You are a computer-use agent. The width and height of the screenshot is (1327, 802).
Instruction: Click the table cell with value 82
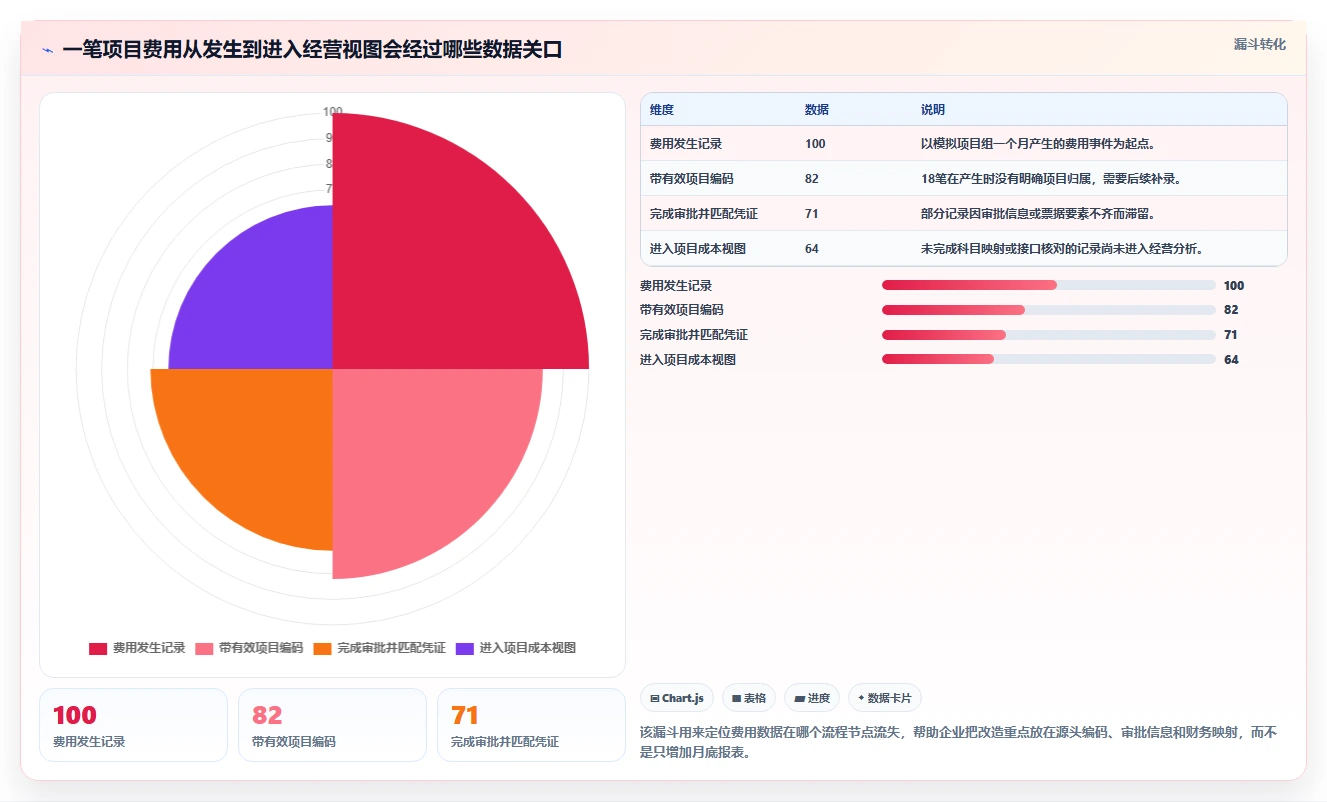click(812, 179)
